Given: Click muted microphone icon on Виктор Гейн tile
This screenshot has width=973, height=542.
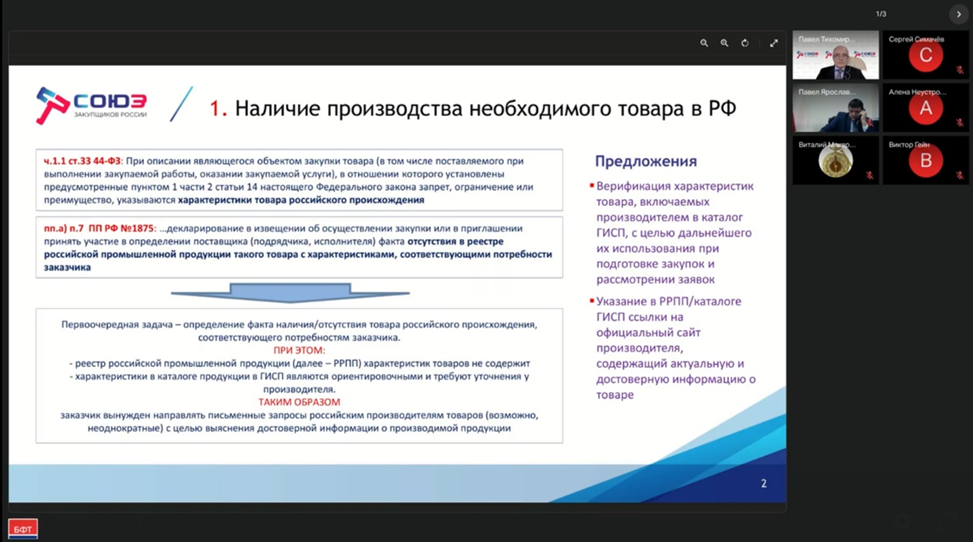Looking at the screenshot, I should [959, 176].
